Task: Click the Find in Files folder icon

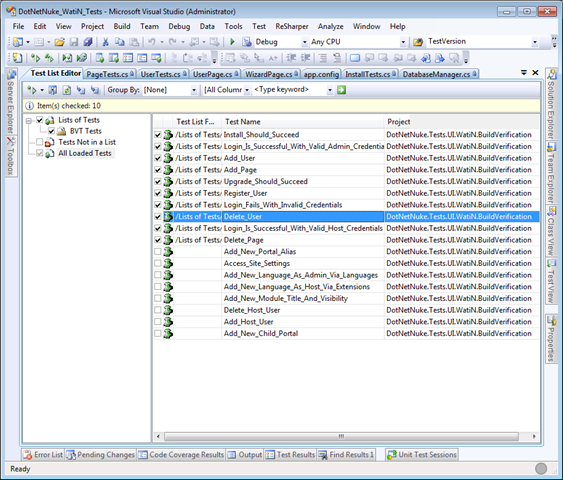Action: pyautogui.click(x=418, y=42)
